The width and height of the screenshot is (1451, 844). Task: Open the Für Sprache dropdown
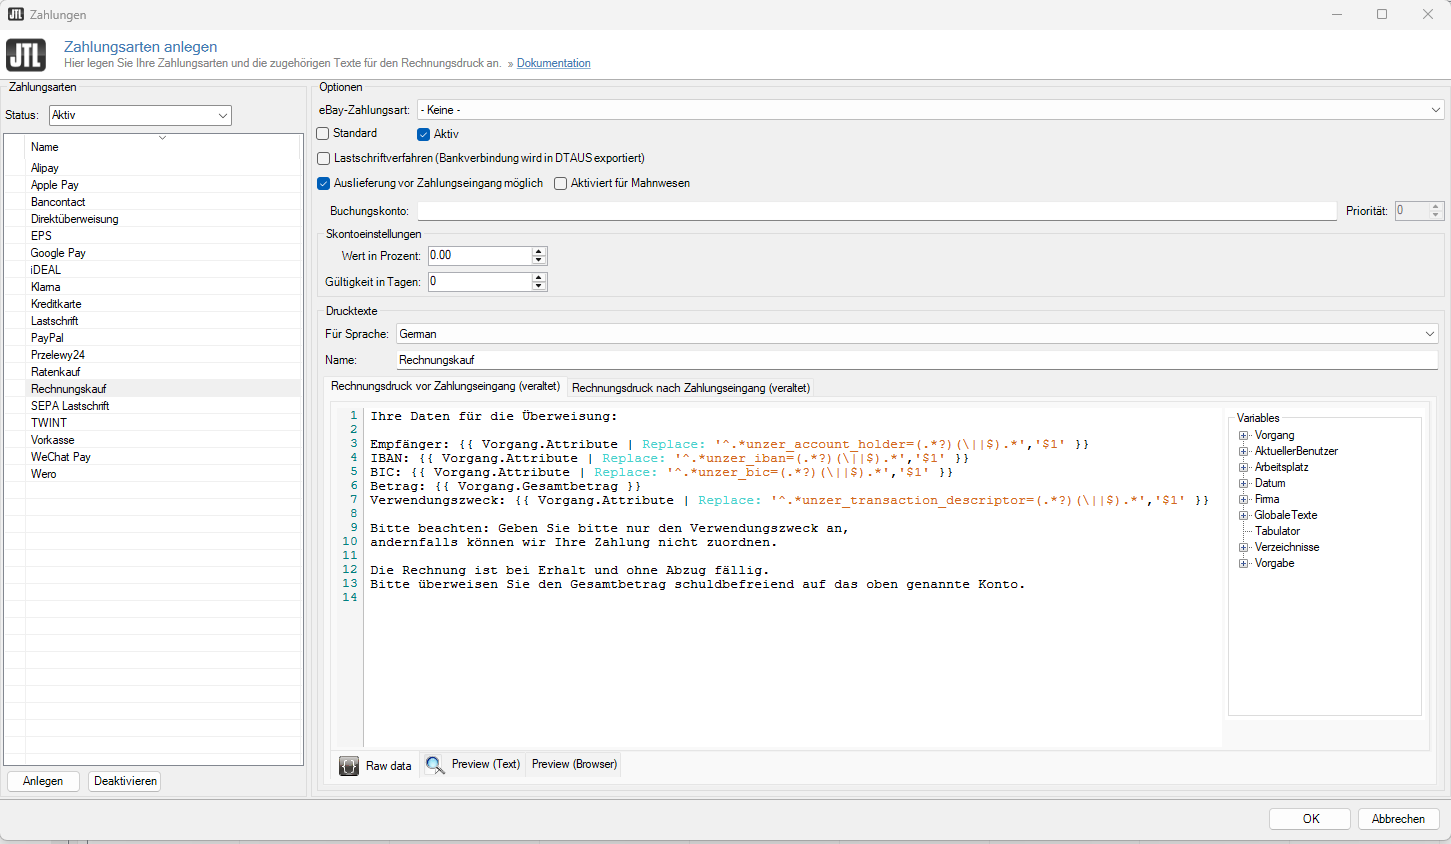pos(1430,333)
